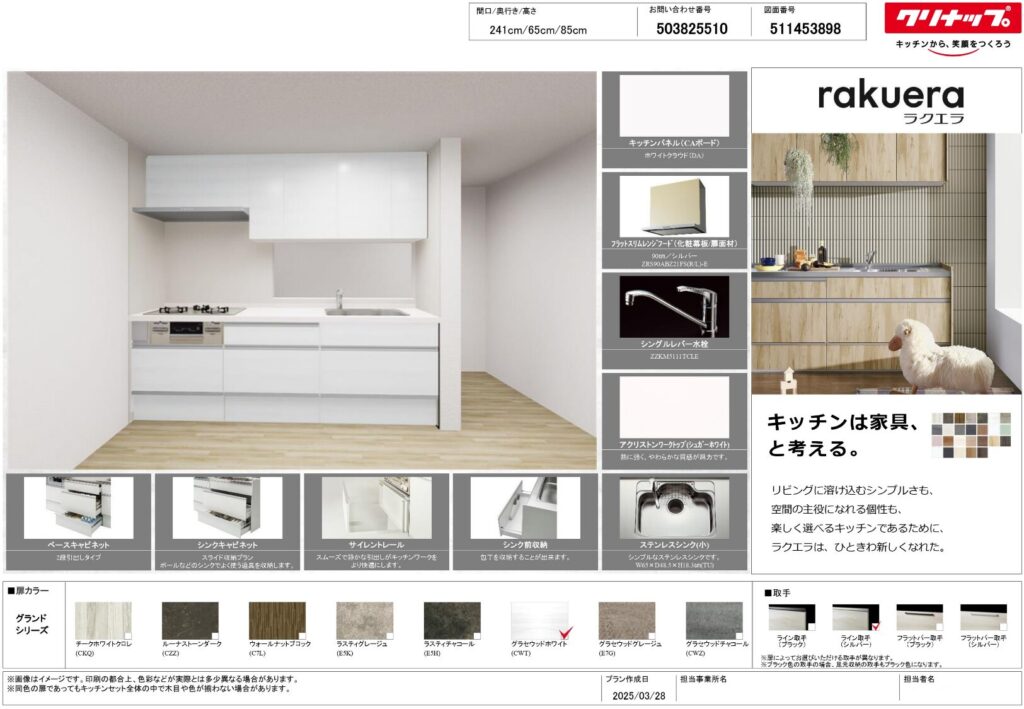Click the シンクキャビネット image
The height and width of the screenshot is (709, 1024).
coord(227,507)
